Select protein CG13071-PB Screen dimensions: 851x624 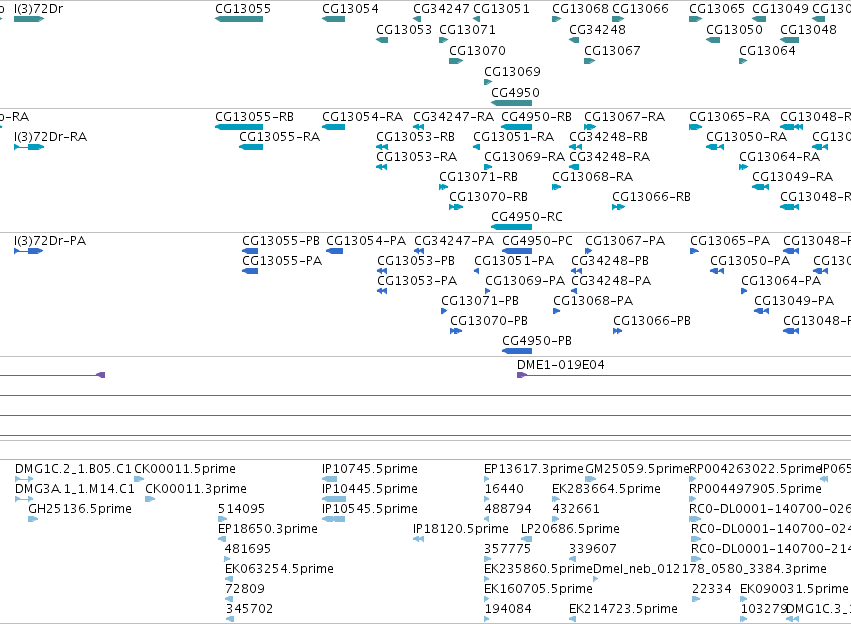click(x=480, y=301)
